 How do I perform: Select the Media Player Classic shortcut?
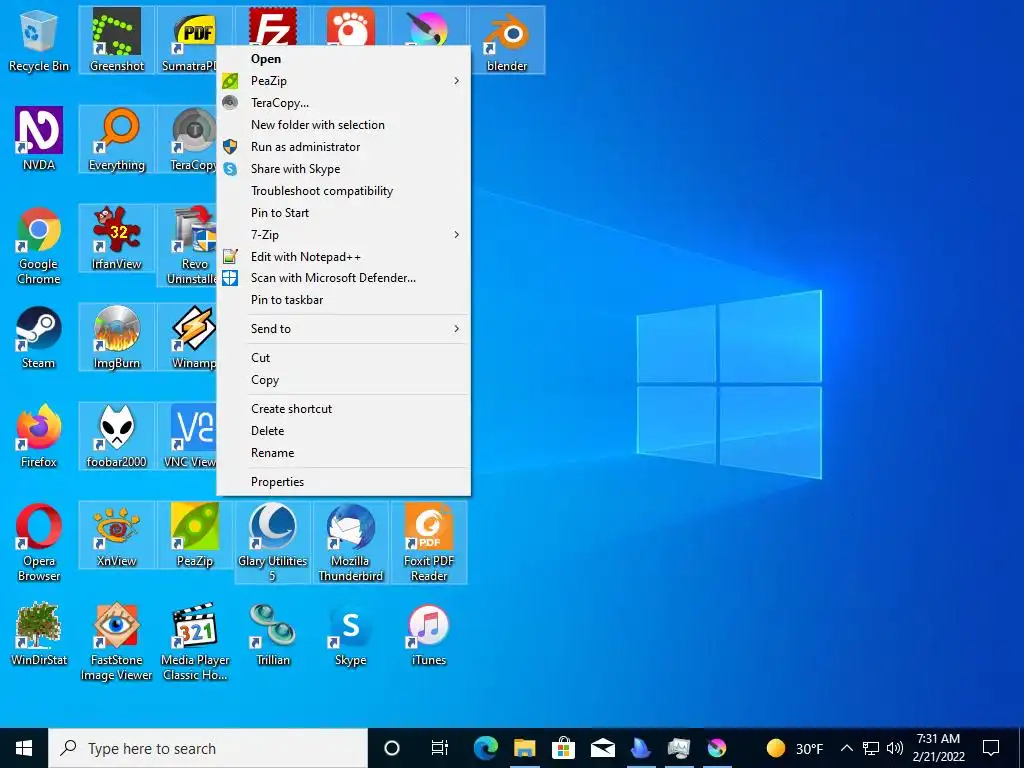point(195,642)
